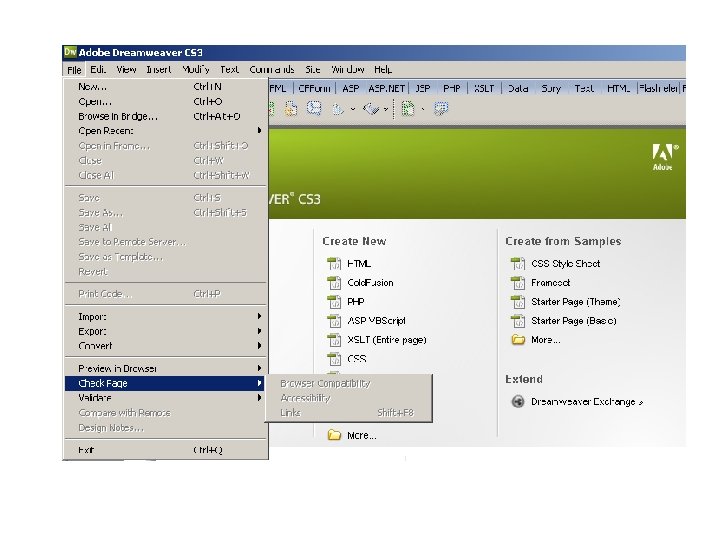Switch to the Data insert tab

click(518, 88)
